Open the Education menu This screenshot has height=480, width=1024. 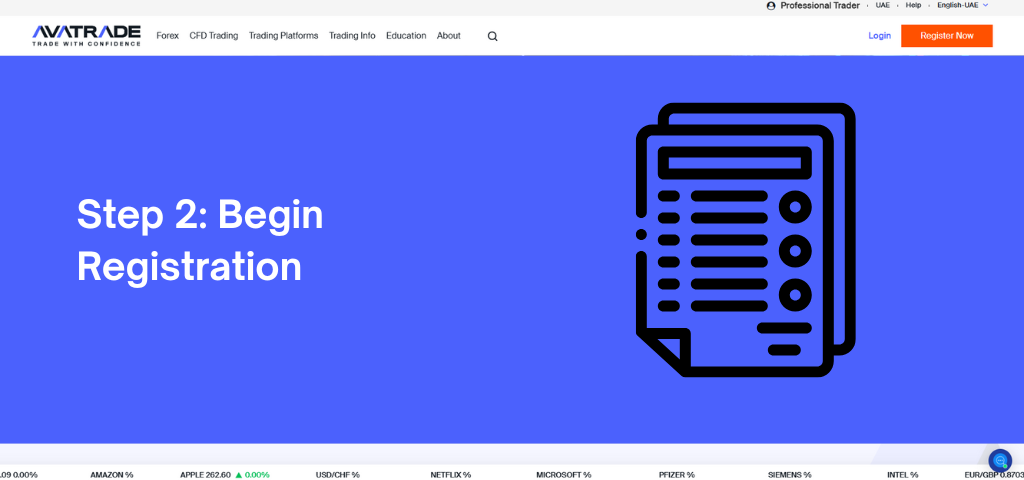(406, 36)
